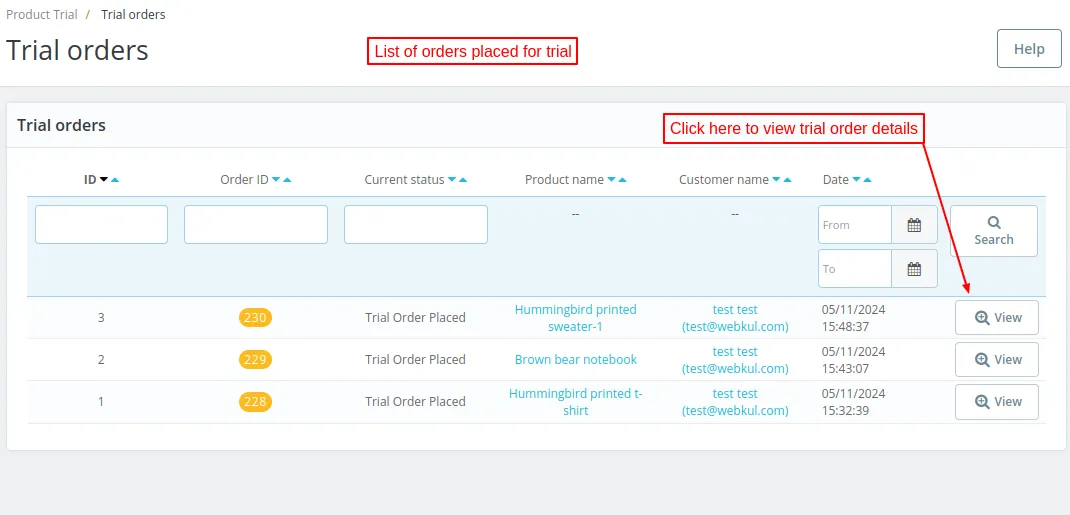This screenshot has height=515, width=1070.
Task: Open calendar for From date
Action: coord(914,225)
